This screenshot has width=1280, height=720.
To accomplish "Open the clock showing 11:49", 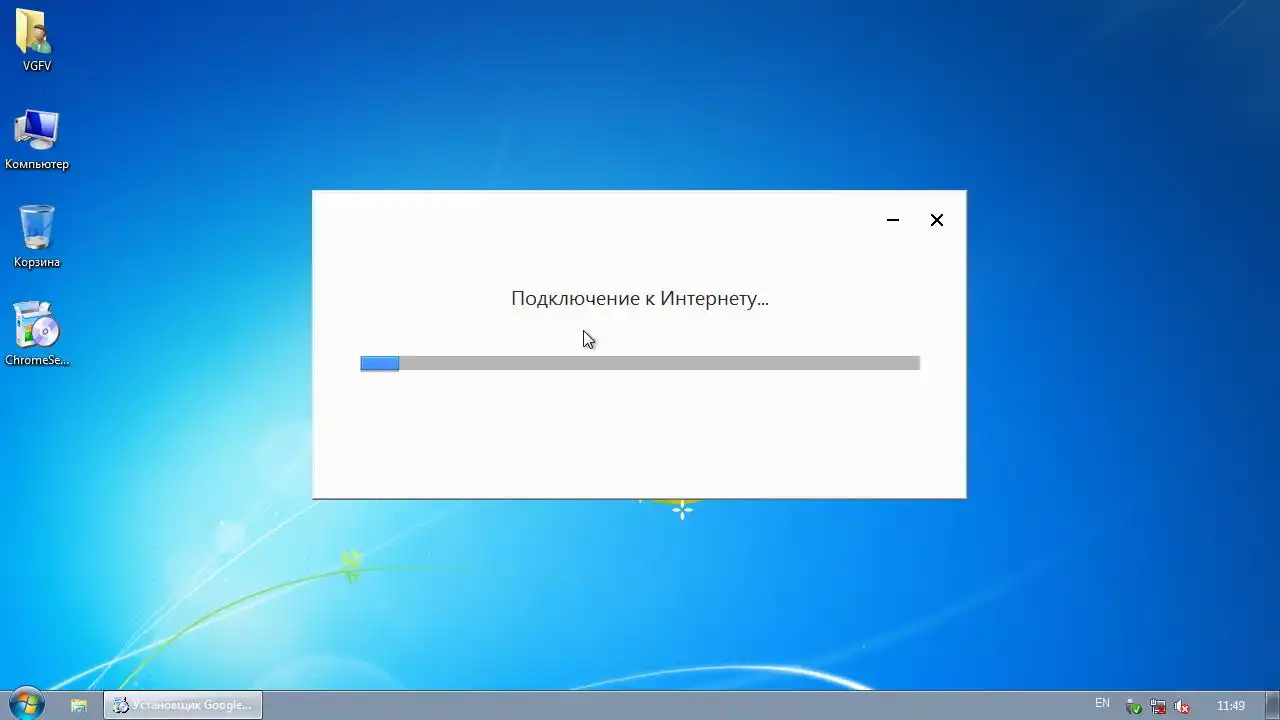I will (x=1230, y=706).
